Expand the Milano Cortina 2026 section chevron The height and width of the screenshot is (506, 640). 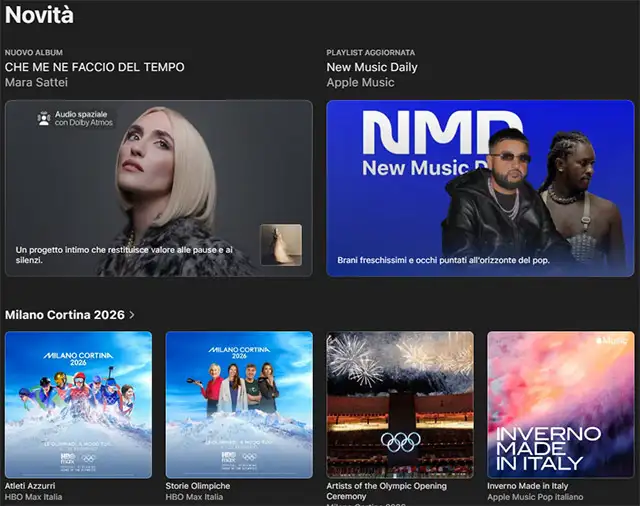click(x=131, y=315)
